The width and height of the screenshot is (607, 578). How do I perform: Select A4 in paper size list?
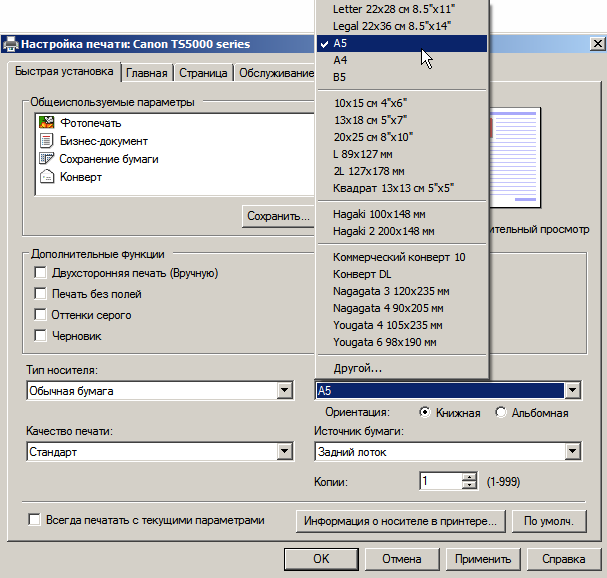tap(402, 60)
